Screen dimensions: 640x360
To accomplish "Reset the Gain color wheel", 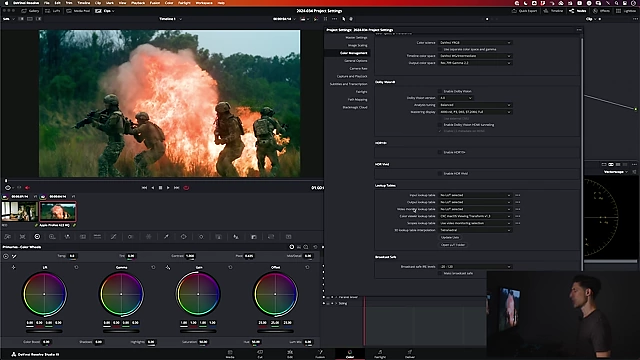I will (230, 267).
